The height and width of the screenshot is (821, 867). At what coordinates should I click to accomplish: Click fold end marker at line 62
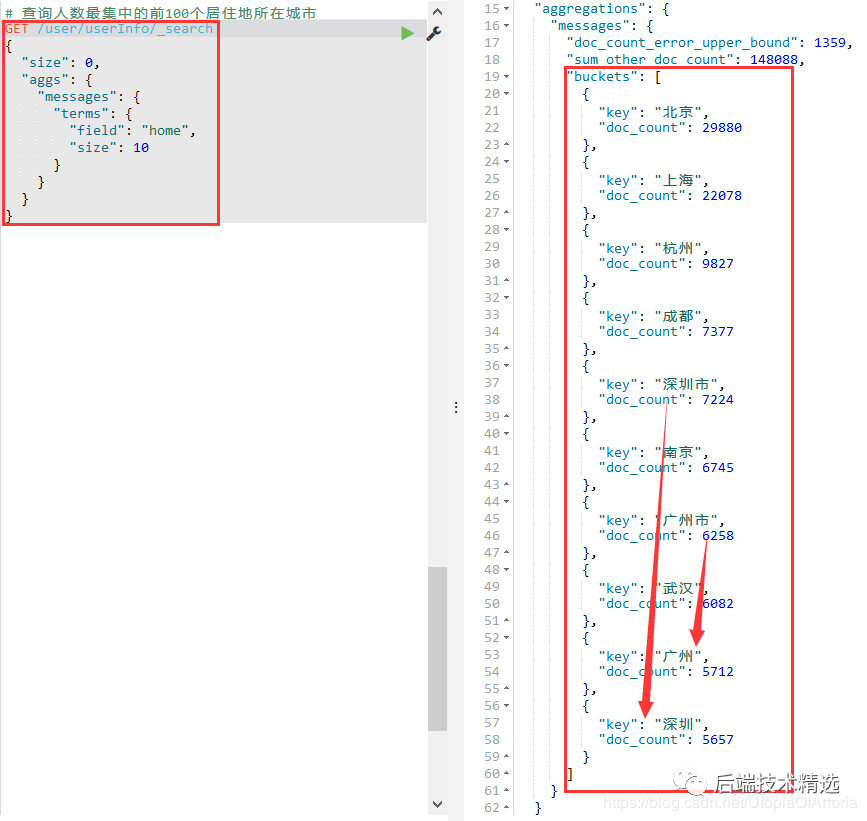[506, 808]
